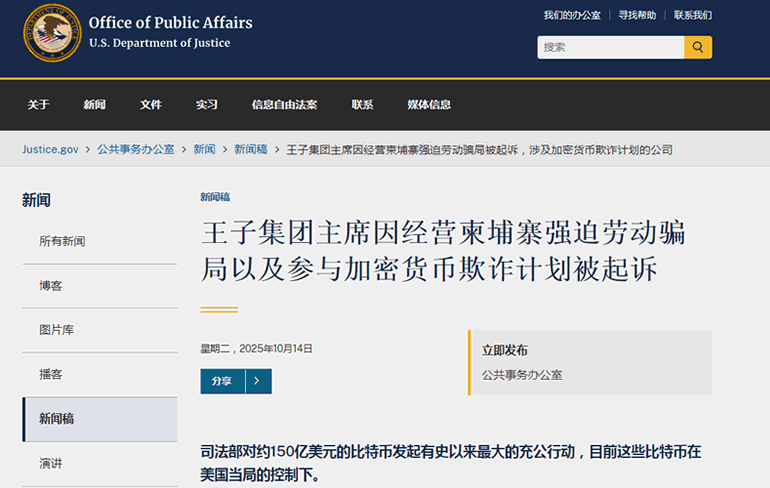Select 图片库 in the left sidebar

point(56,329)
